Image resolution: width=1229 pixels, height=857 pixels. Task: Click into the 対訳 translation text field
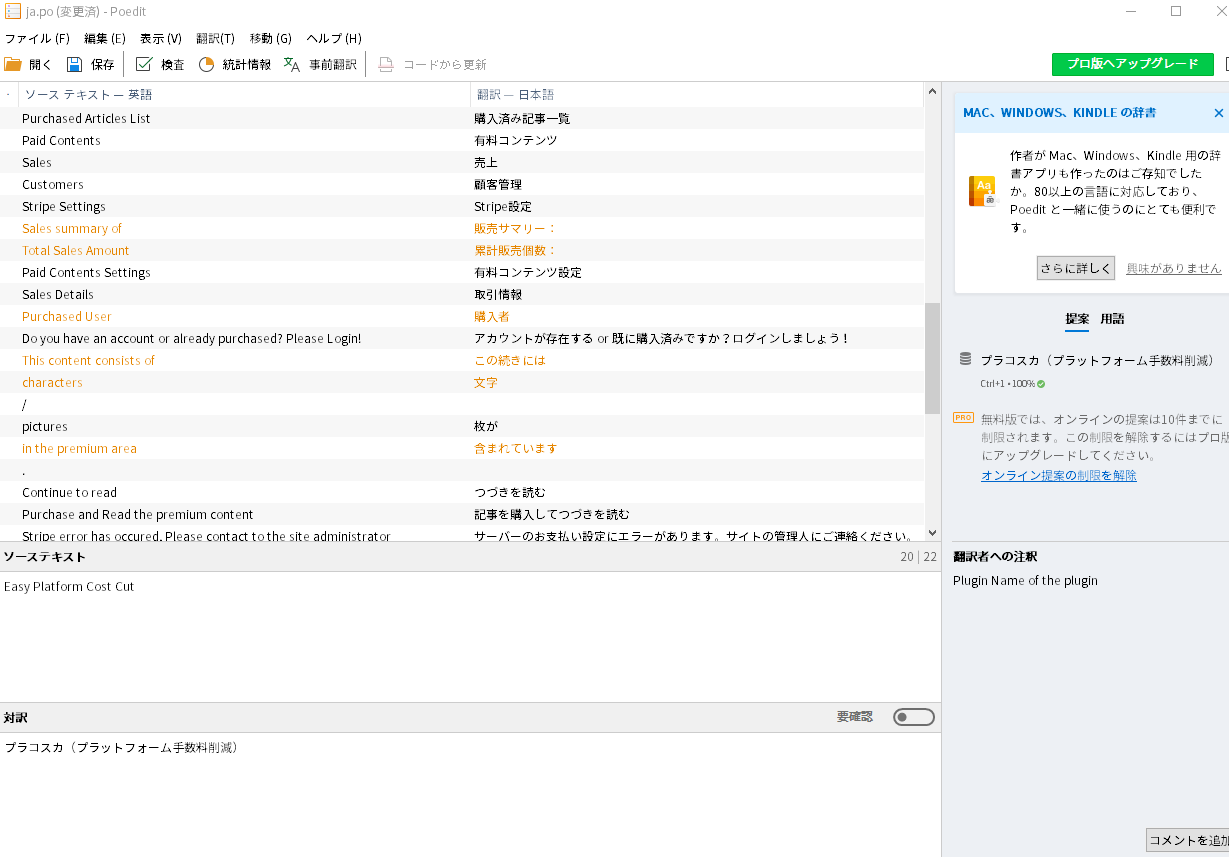[470, 794]
